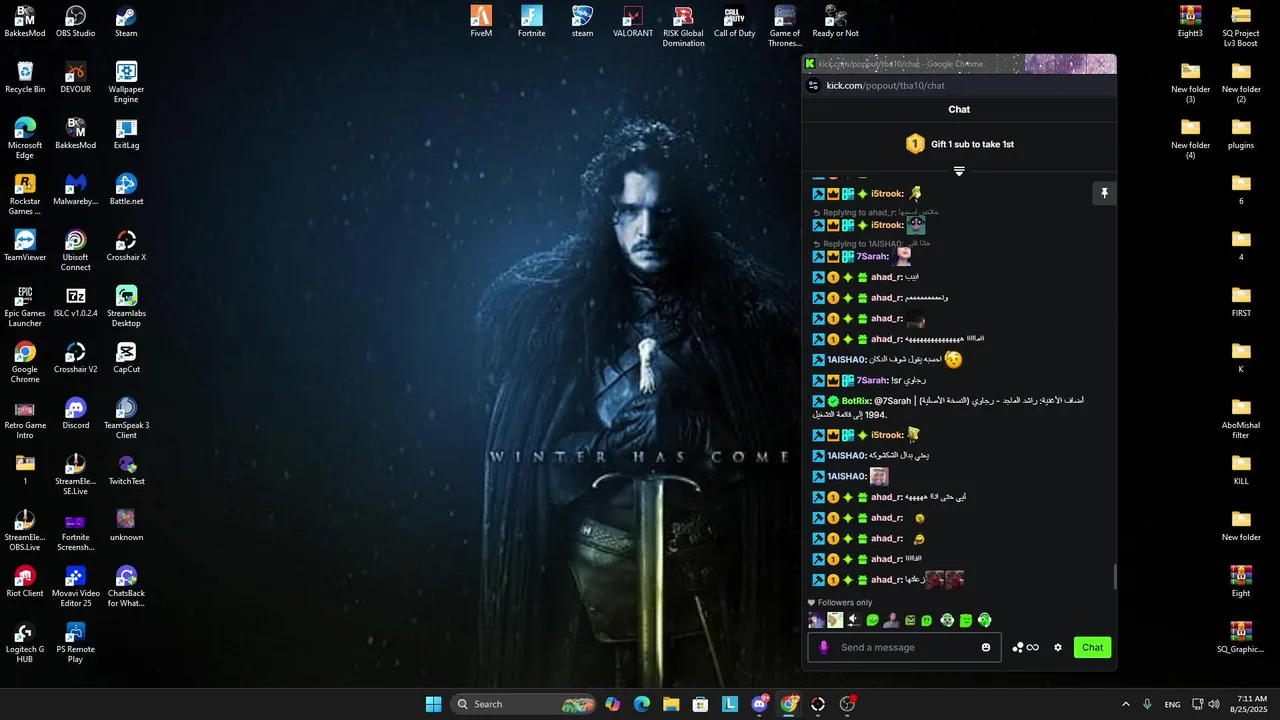Open SQ Project Lv3 Boost folder
Image resolution: width=1280 pixels, height=720 pixels.
(1241, 26)
